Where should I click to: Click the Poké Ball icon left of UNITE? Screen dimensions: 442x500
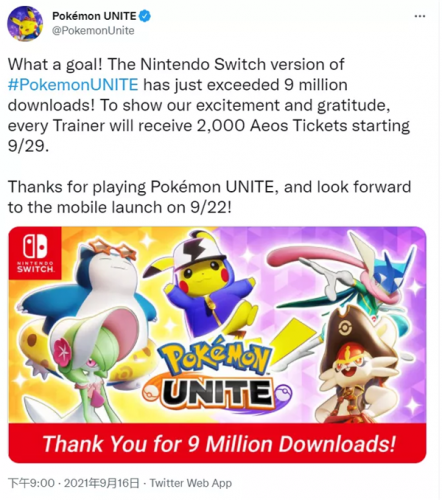[152, 394]
